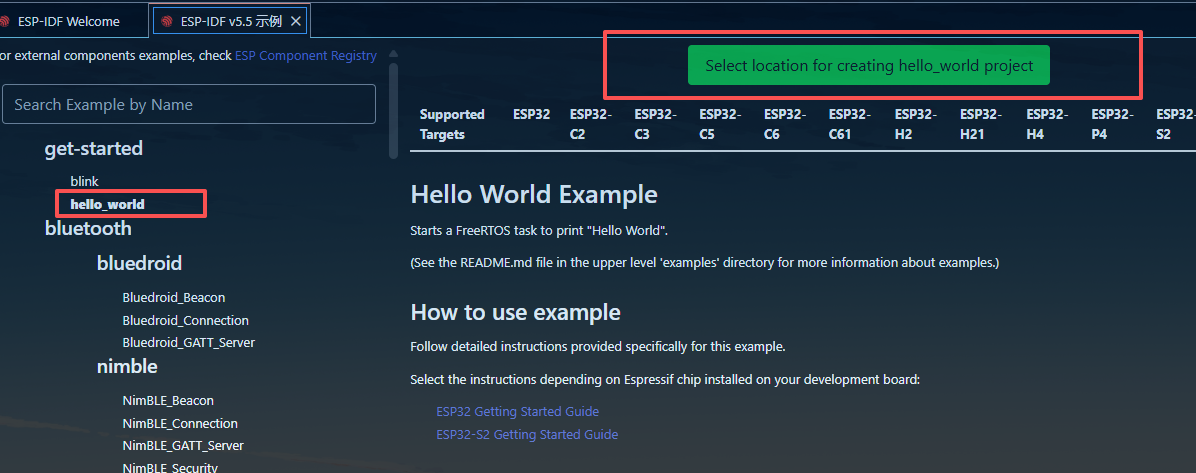Click the bluetooth category heading

pyautogui.click(x=88, y=228)
